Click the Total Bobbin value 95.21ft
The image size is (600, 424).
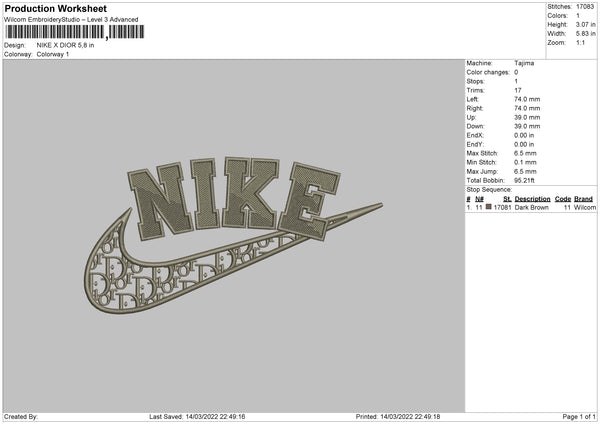[524, 180]
